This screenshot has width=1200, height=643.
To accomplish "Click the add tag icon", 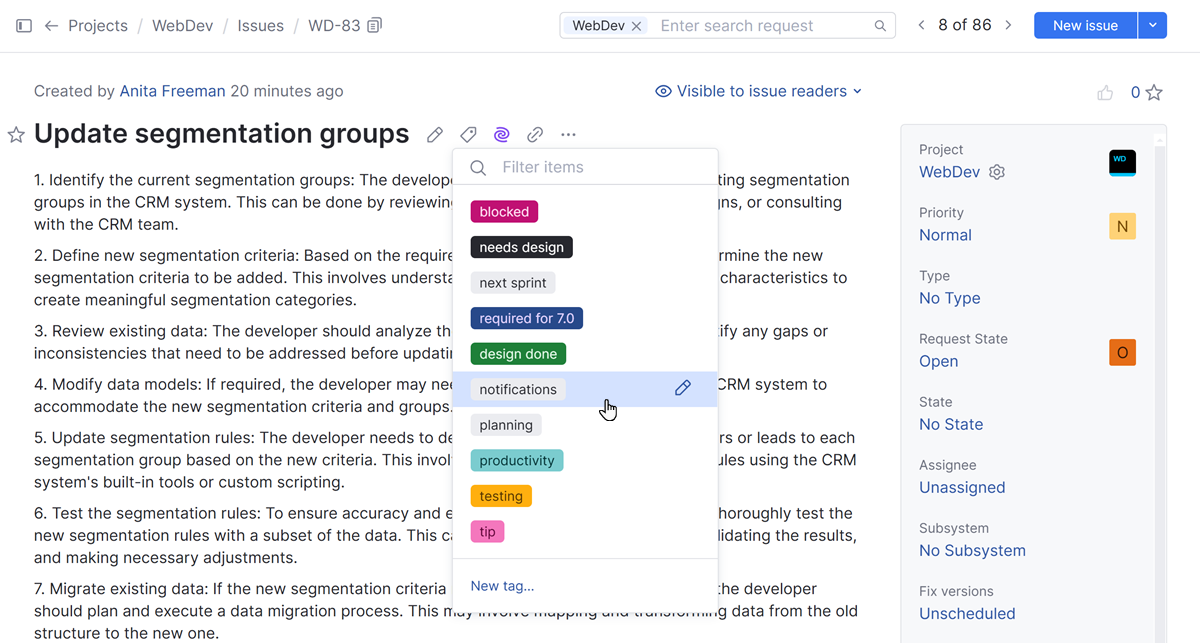I will (468, 135).
